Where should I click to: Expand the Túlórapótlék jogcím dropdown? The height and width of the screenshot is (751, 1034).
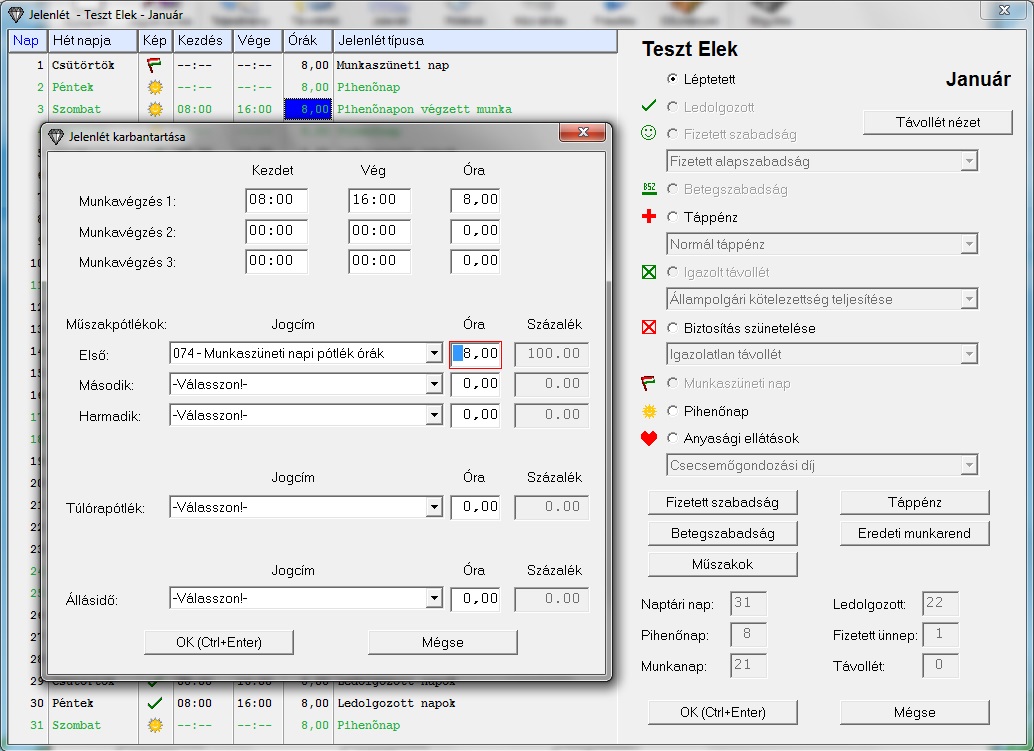click(x=434, y=508)
